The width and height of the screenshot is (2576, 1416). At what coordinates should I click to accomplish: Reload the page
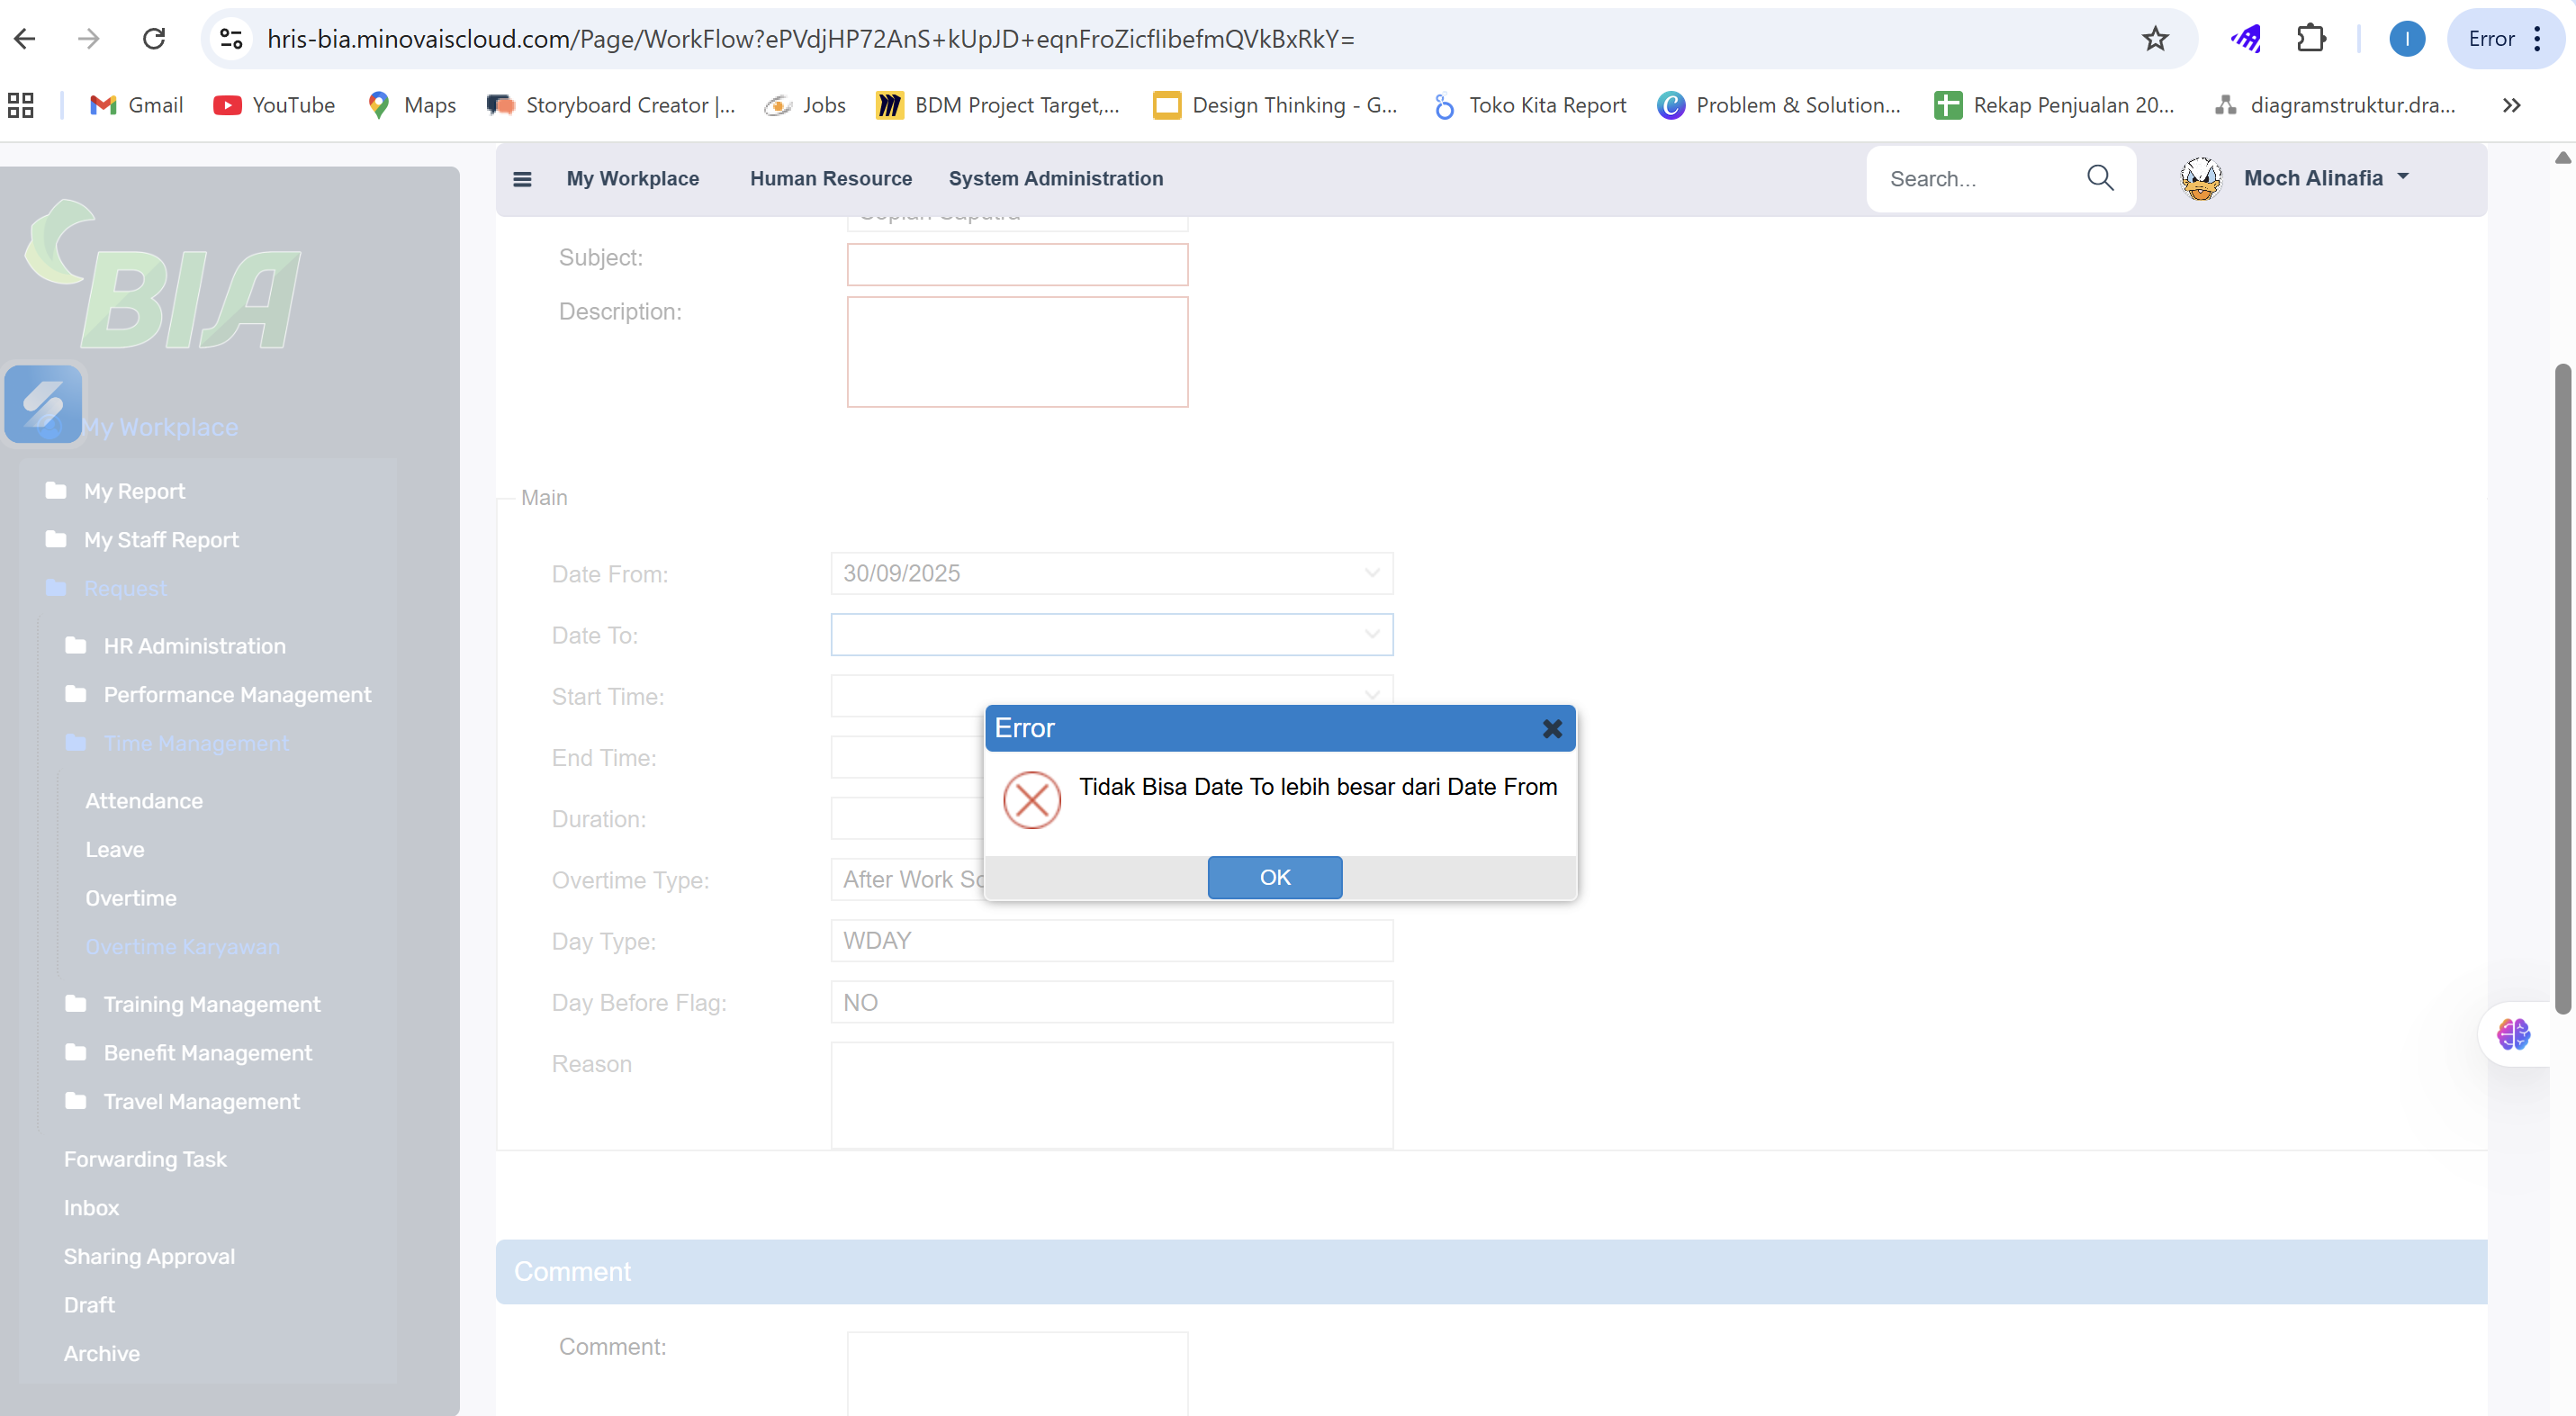pos(154,39)
